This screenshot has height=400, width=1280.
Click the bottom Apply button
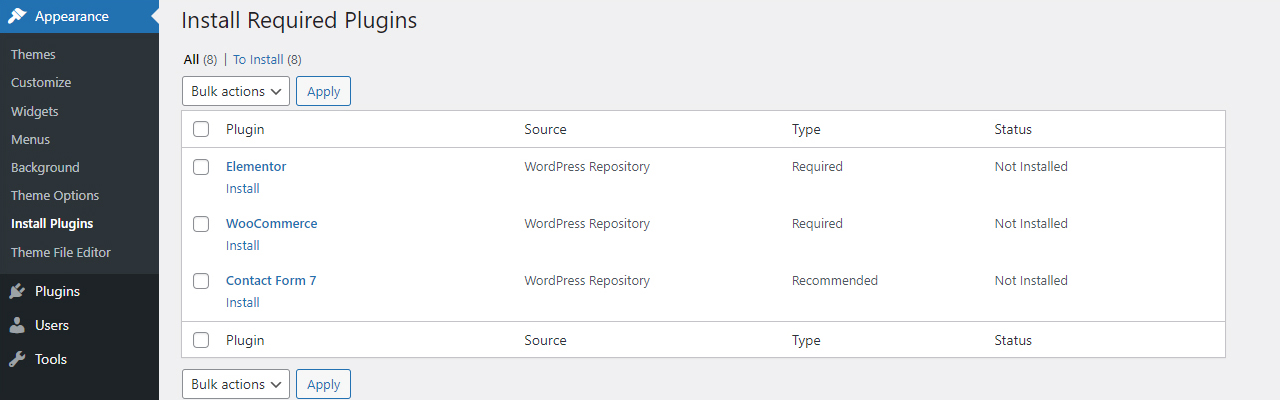323,384
